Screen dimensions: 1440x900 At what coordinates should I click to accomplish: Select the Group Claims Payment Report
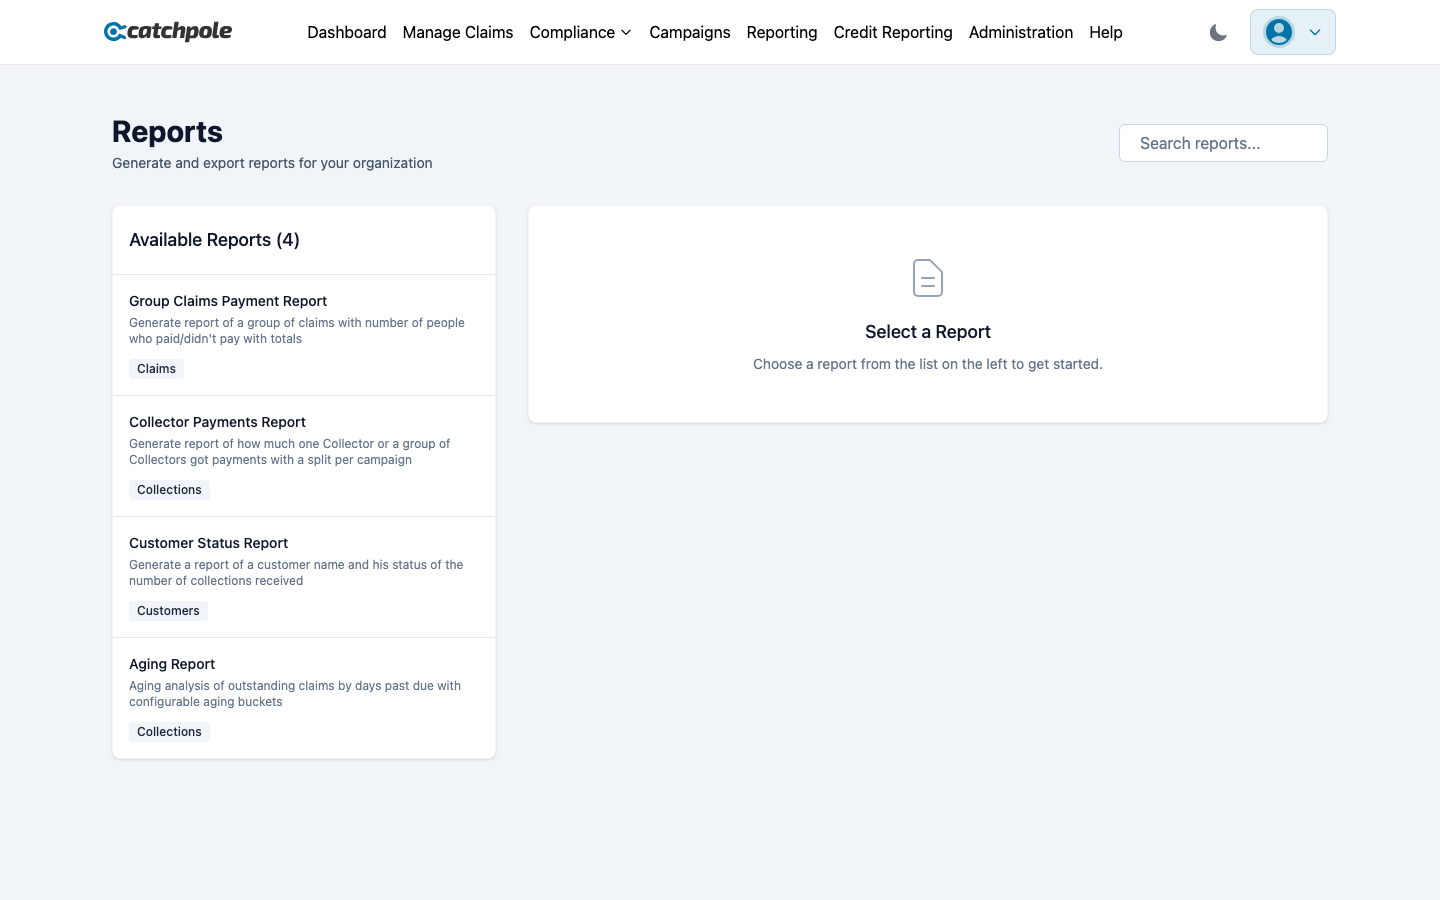tap(303, 334)
